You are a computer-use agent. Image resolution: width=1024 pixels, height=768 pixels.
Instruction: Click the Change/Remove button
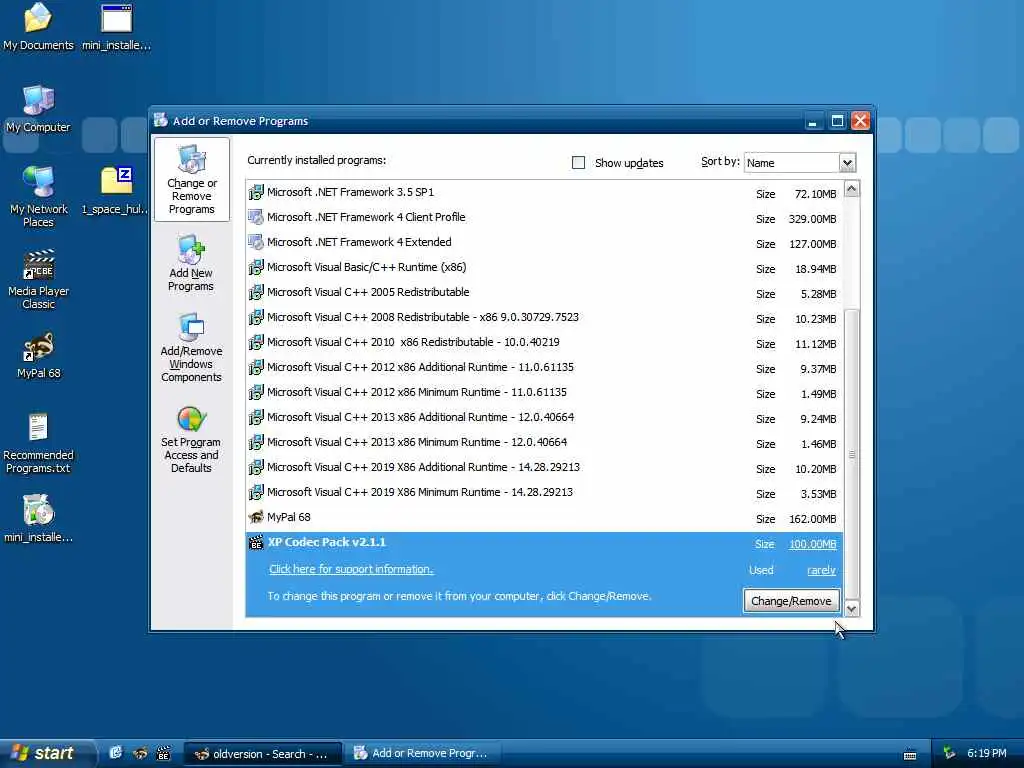coord(791,601)
